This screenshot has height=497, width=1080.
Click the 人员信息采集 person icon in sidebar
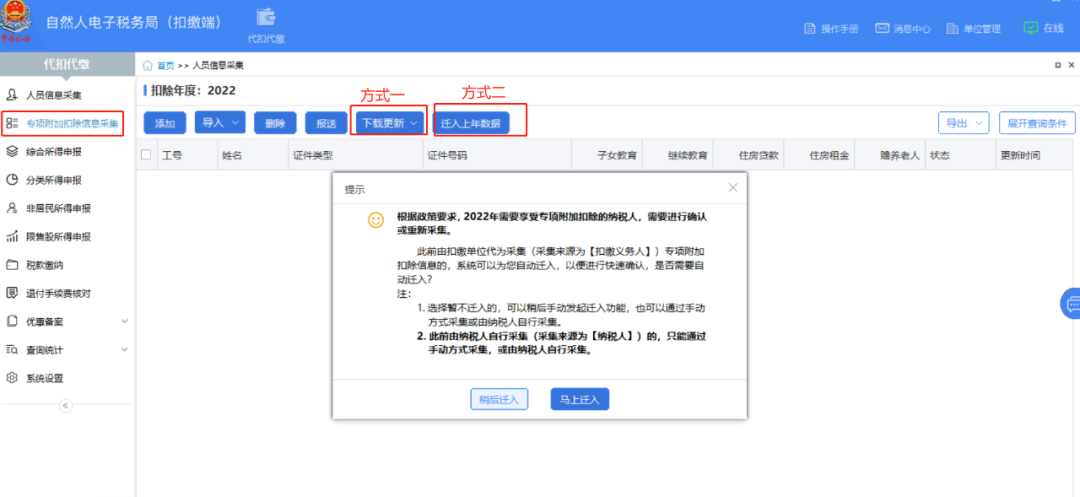click(11, 94)
